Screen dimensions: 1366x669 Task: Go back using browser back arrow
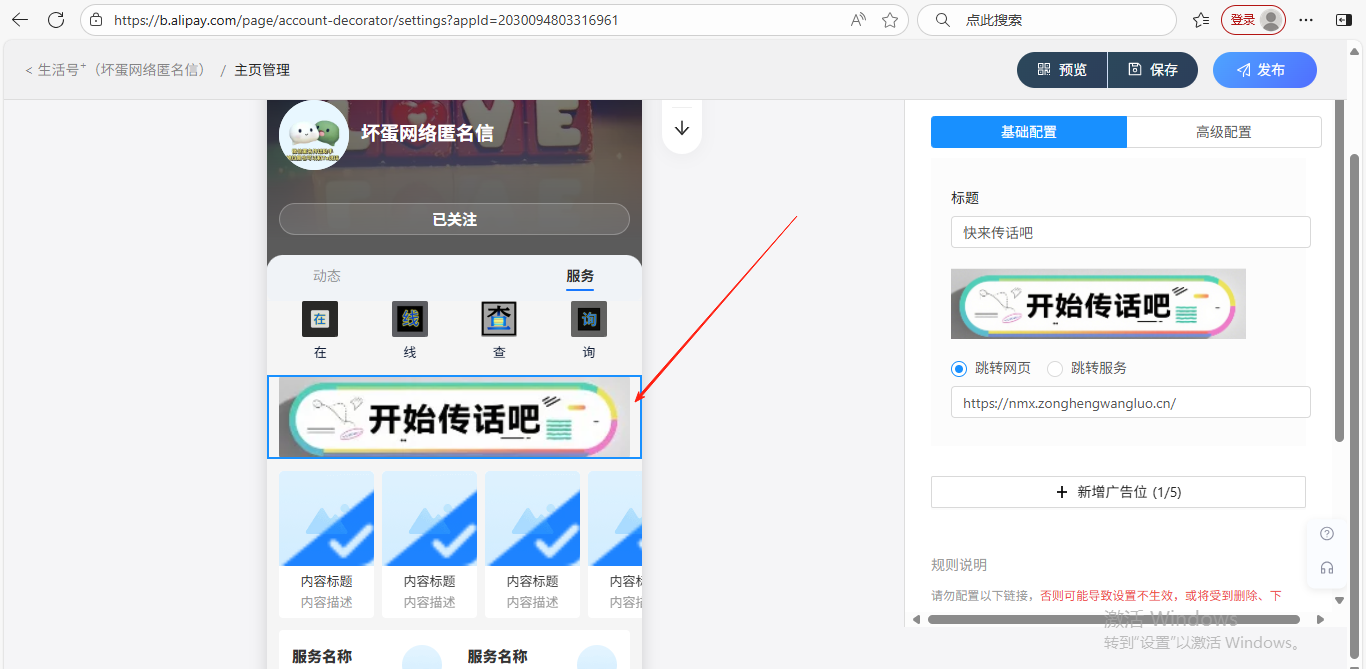pos(20,20)
